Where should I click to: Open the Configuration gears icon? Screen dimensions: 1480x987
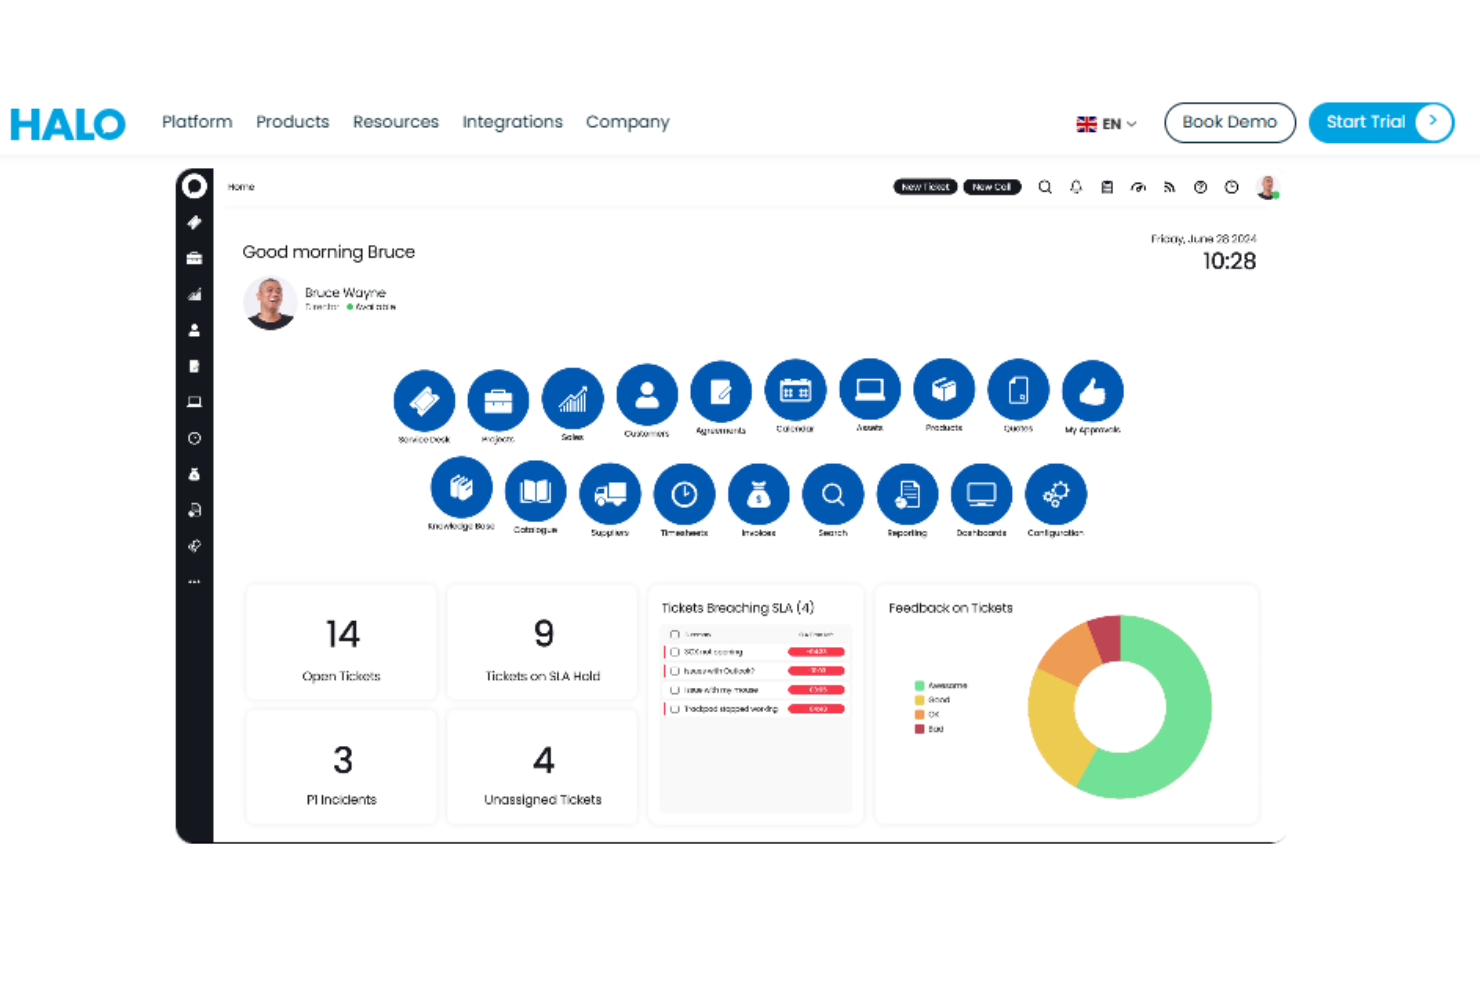1055,495
